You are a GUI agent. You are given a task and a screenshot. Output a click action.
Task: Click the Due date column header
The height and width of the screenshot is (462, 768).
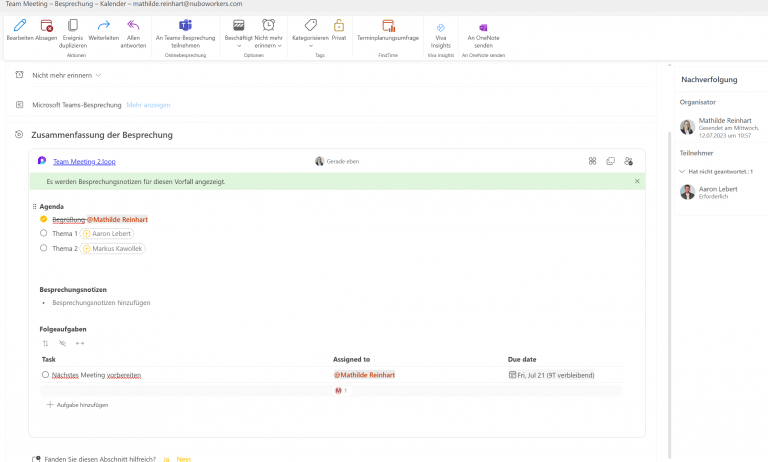point(522,359)
